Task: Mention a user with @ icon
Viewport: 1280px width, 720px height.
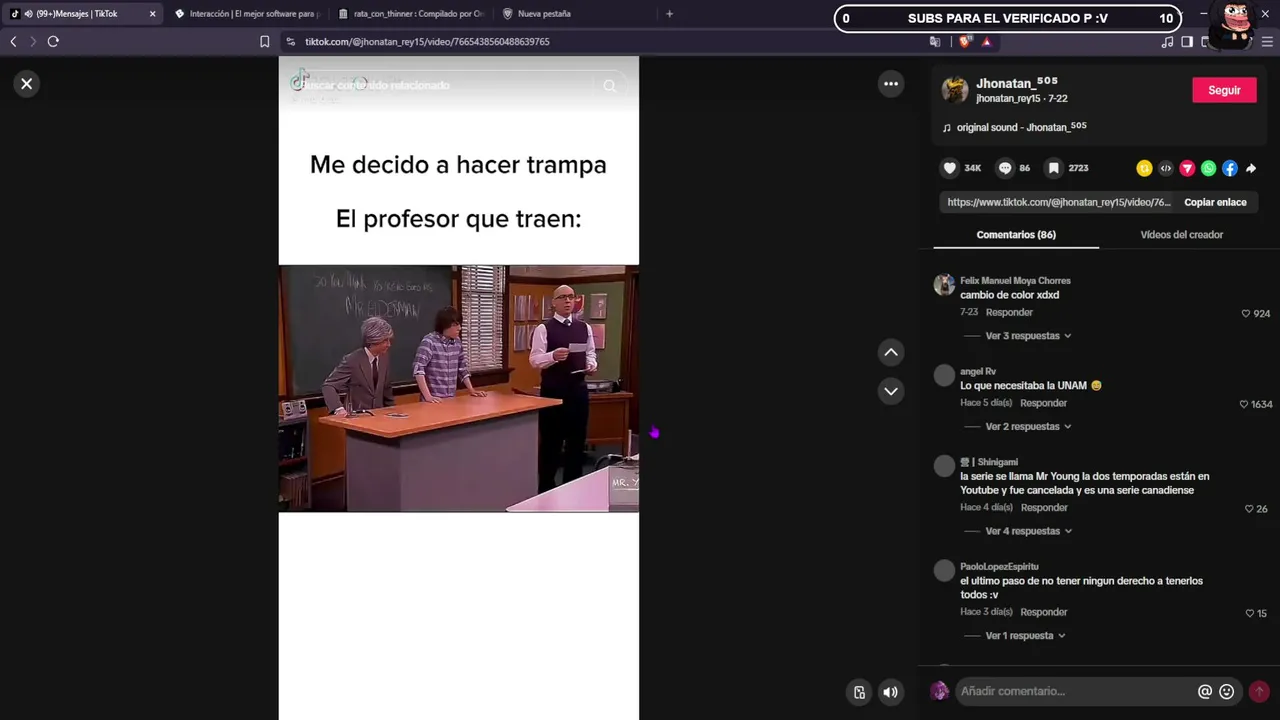Action: pyautogui.click(x=1205, y=691)
